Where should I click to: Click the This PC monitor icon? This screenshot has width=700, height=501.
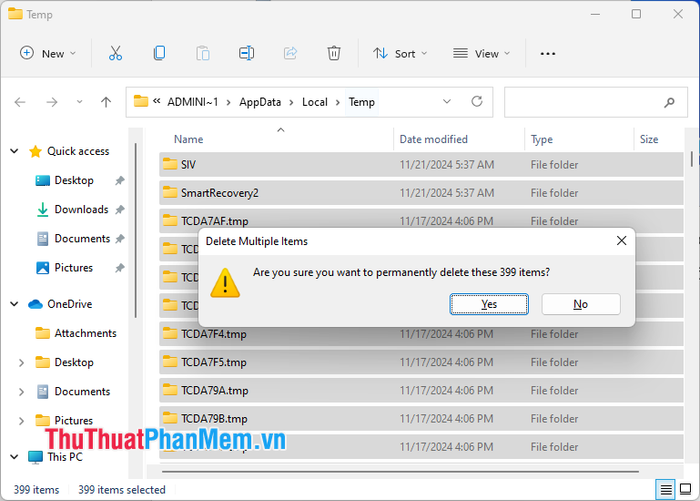35,457
